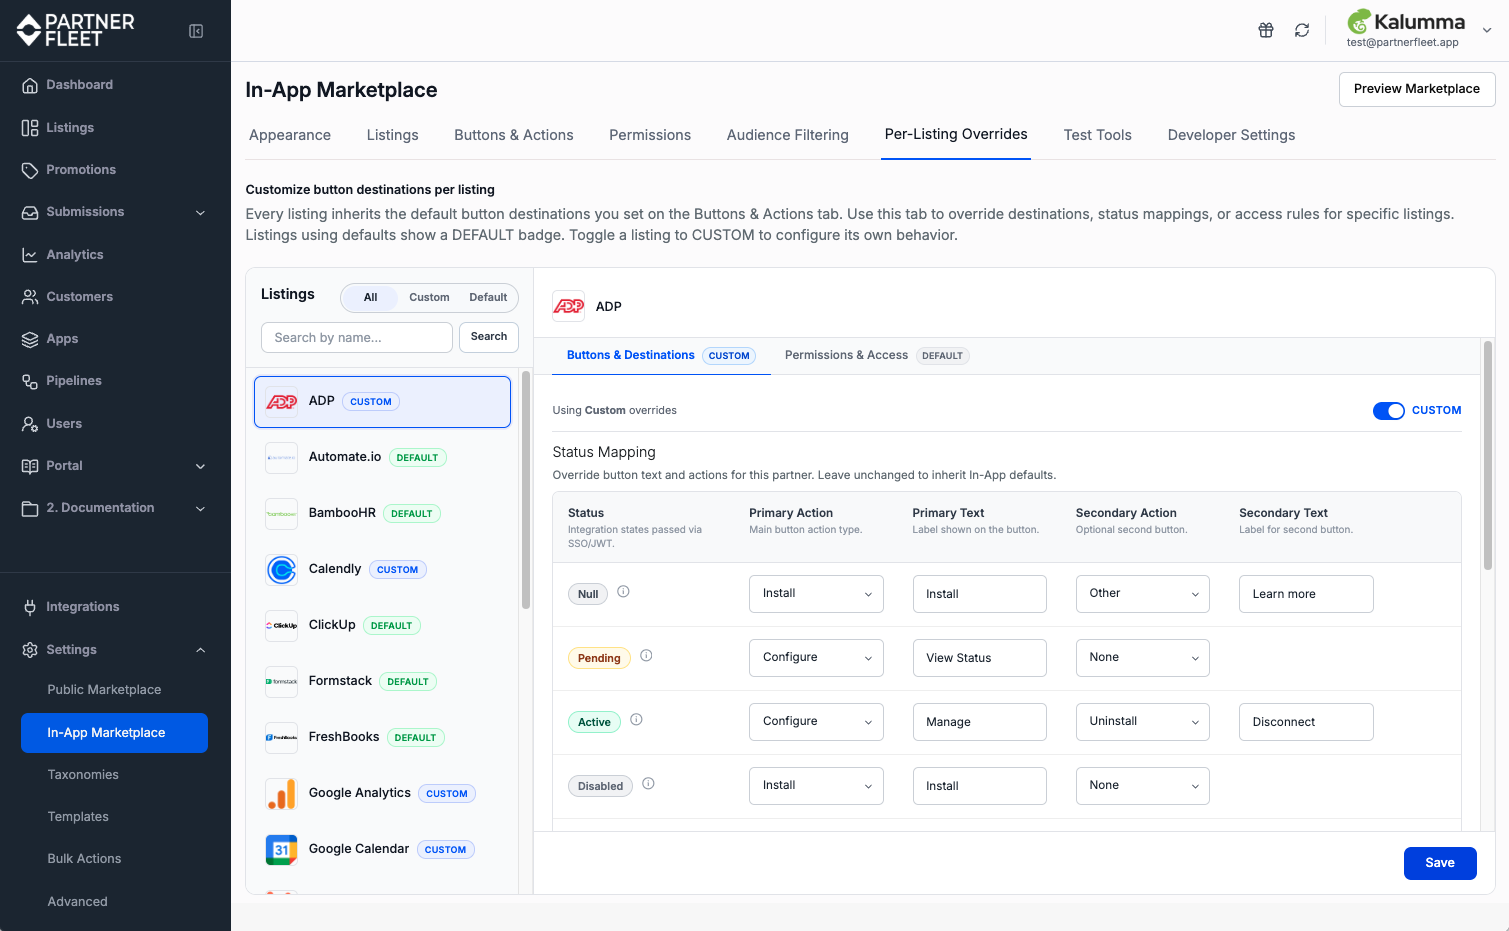Open the Buttons & Destinations sub-tab
This screenshot has width=1509, height=931.
tap(661, 356)
